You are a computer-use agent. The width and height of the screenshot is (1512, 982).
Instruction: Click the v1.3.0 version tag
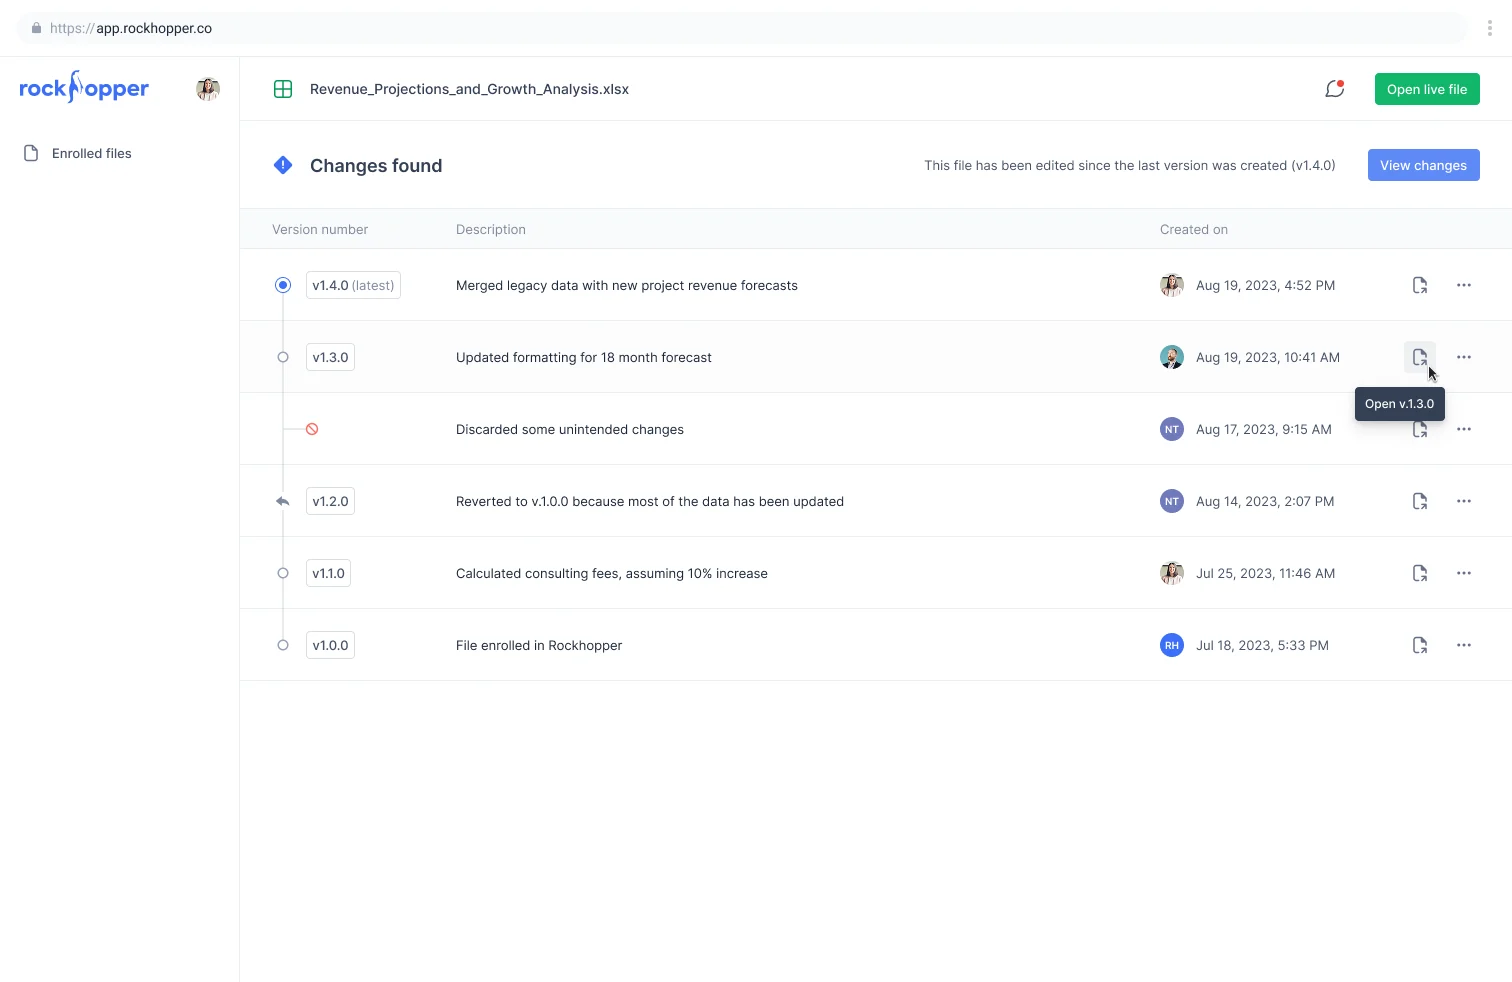click(x=330, y=357)
